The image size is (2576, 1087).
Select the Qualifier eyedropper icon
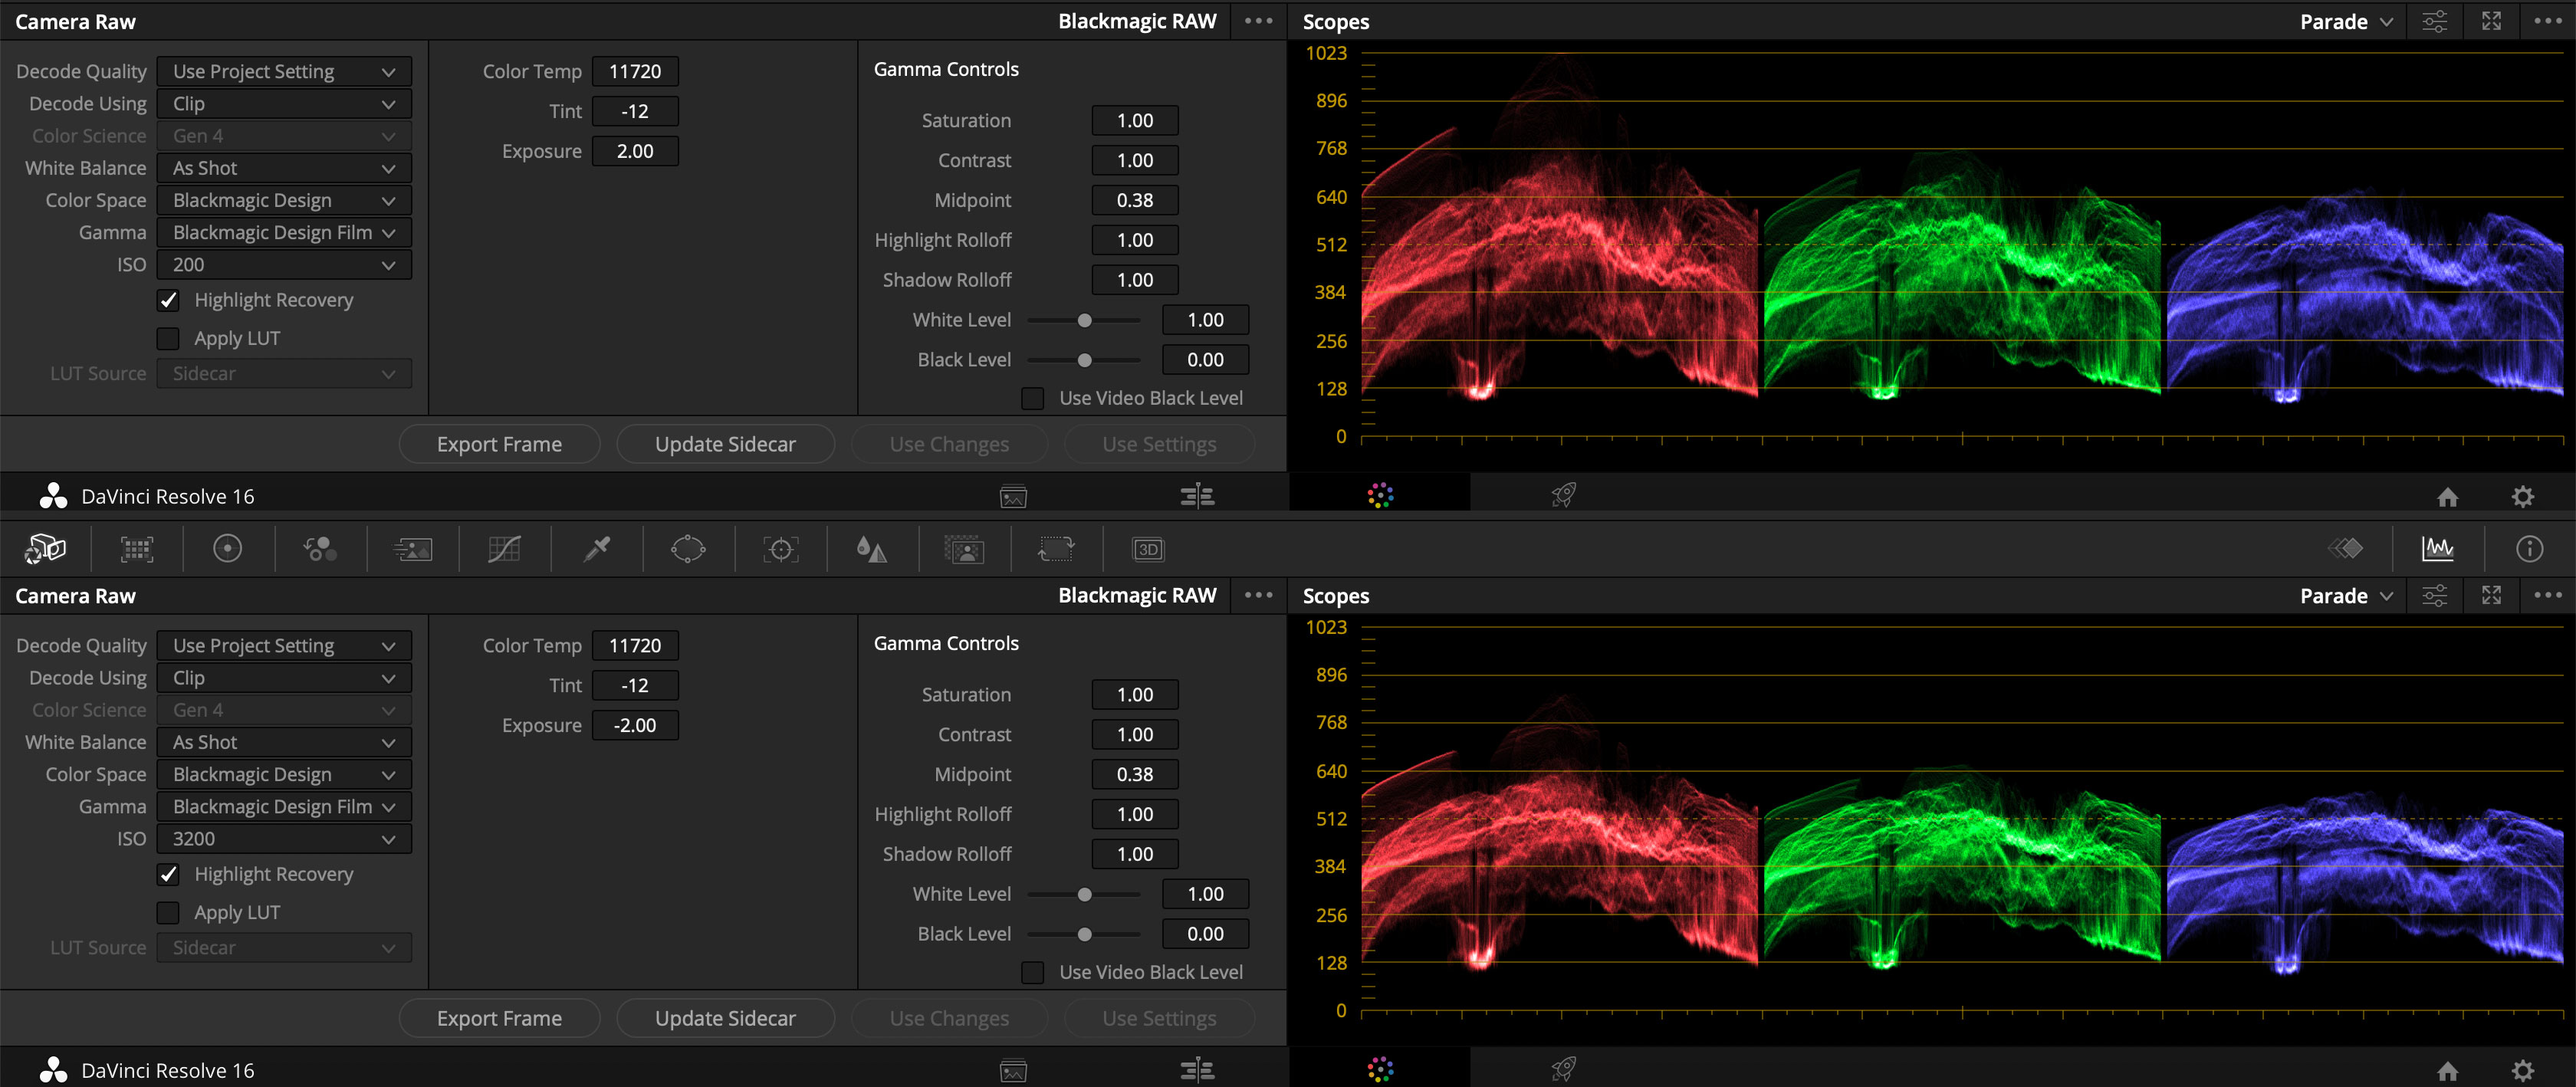click(597, 548)
